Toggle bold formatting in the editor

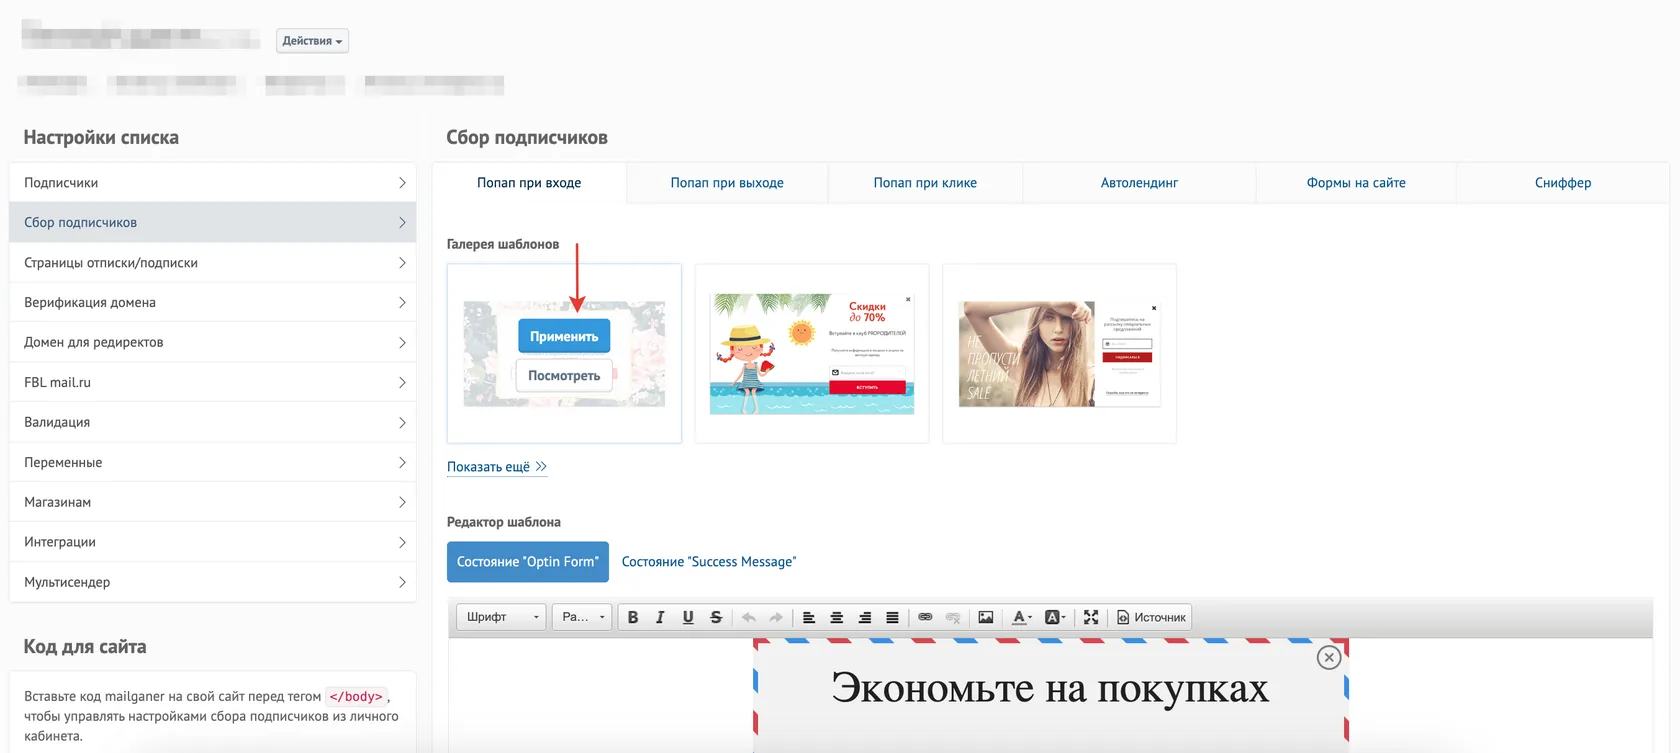pos(632,617)
